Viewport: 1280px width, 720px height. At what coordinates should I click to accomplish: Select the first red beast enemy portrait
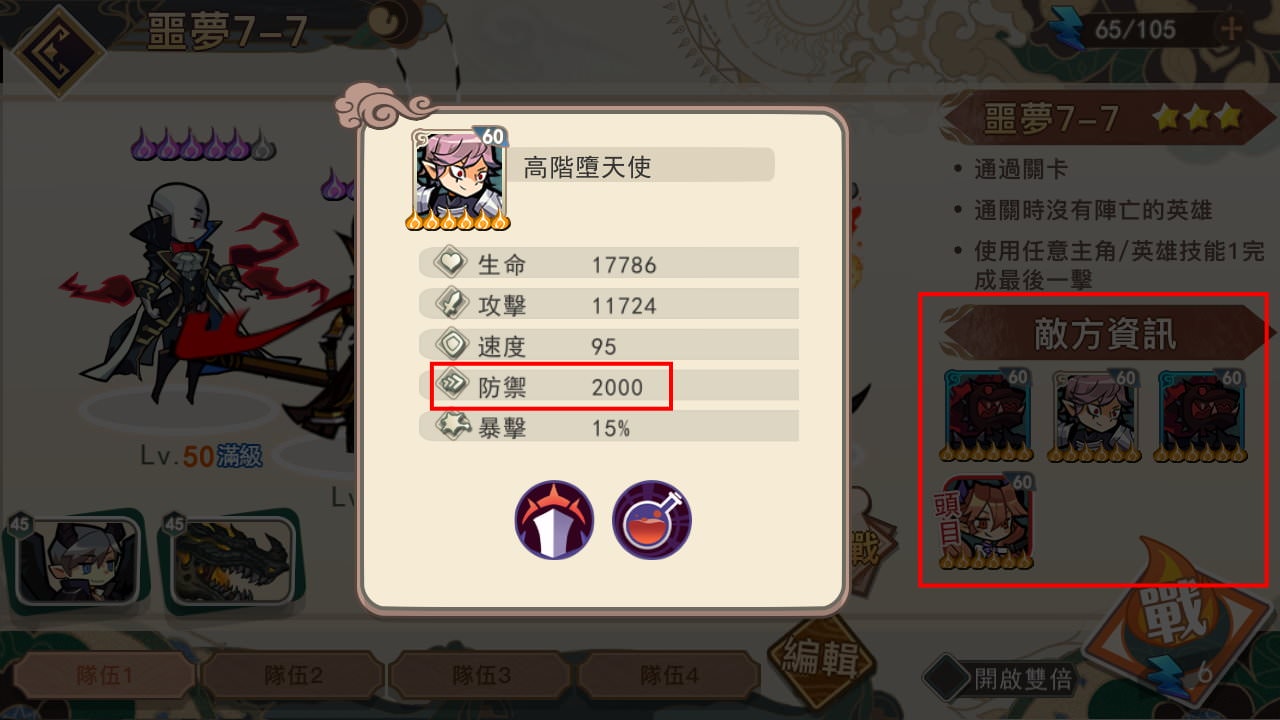point(988,415)
